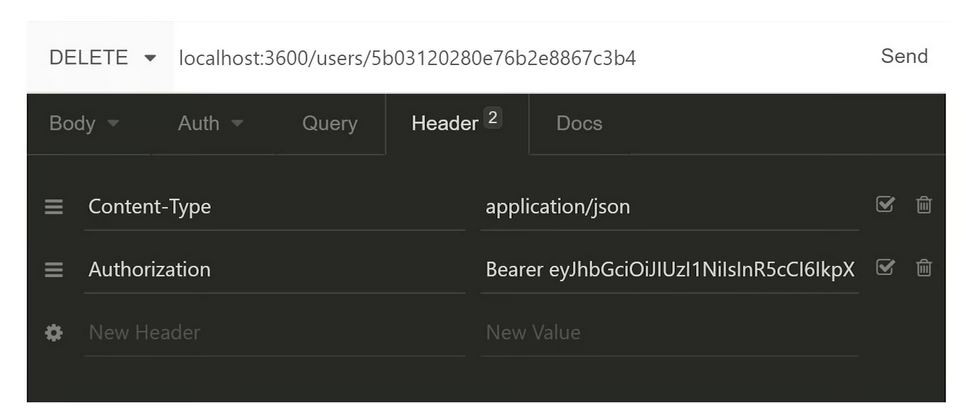Click the Content-Type header name field
966x419 pixels.
274,207
